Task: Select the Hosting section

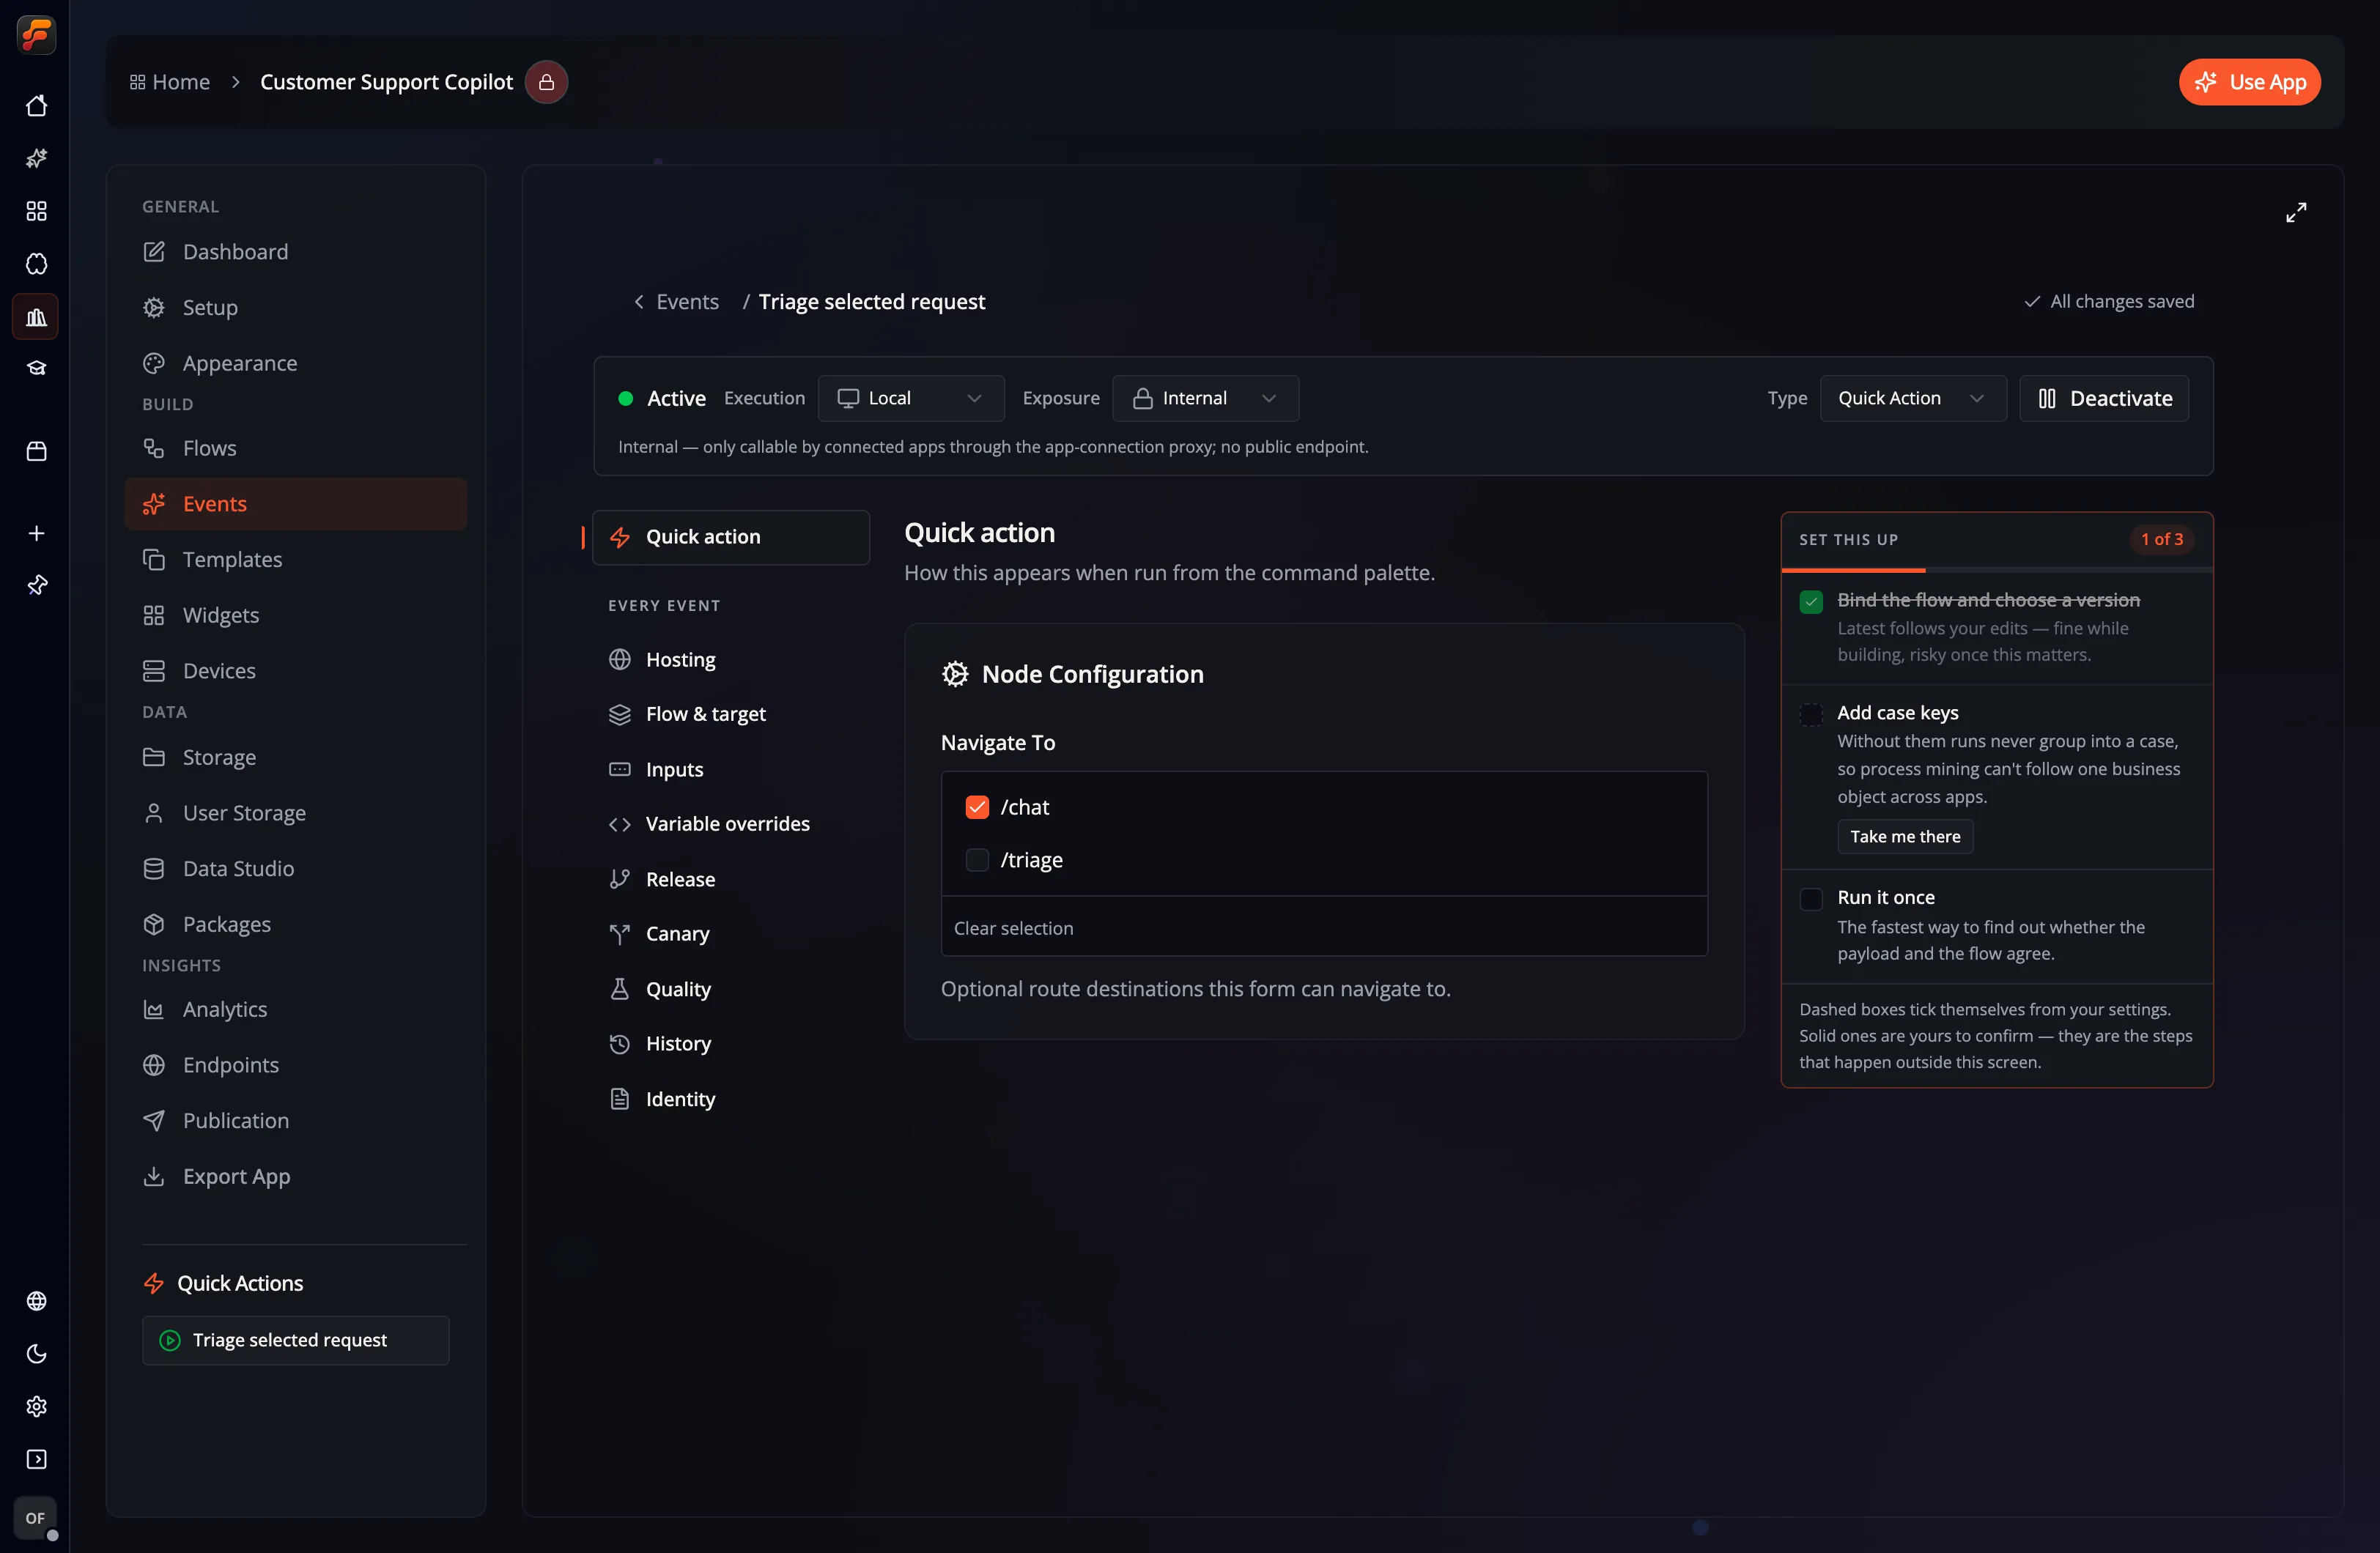Action: (732, 660)
